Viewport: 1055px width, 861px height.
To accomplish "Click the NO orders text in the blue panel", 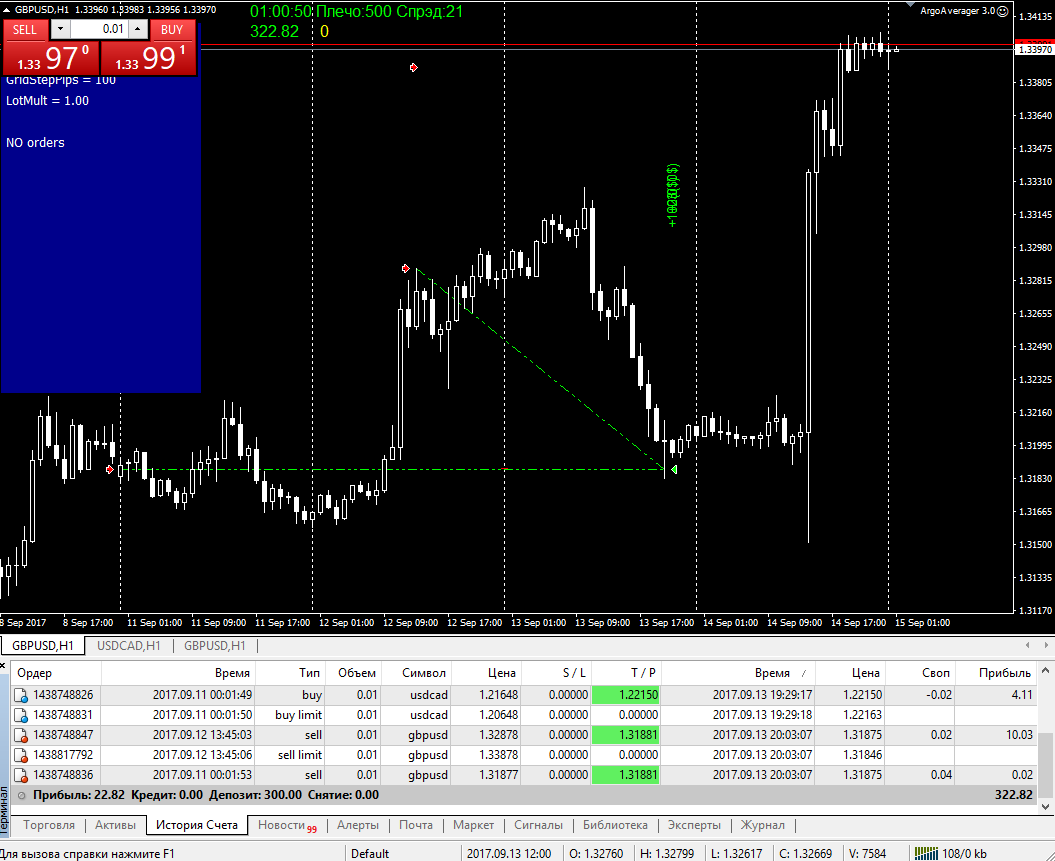I will tap(35, 143).
